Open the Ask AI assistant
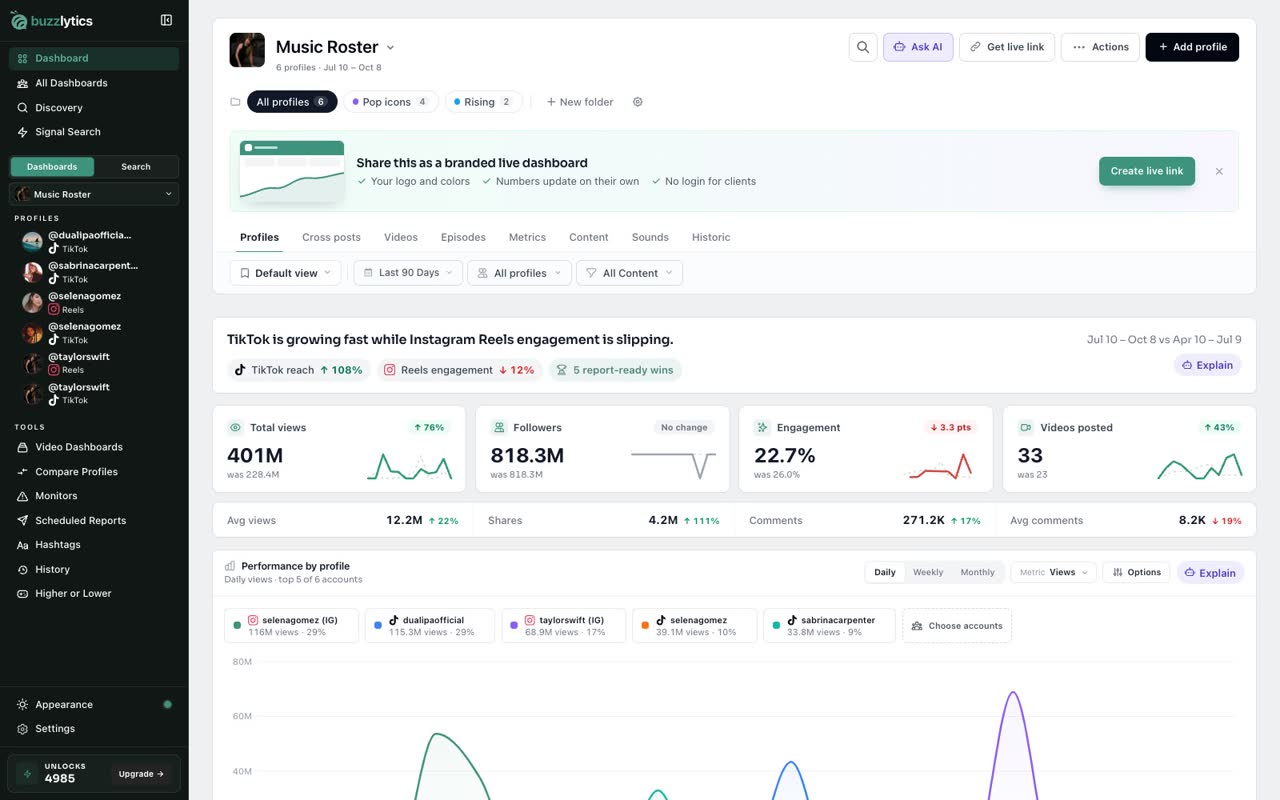The image size is (1280, 800). pos(918,47)
